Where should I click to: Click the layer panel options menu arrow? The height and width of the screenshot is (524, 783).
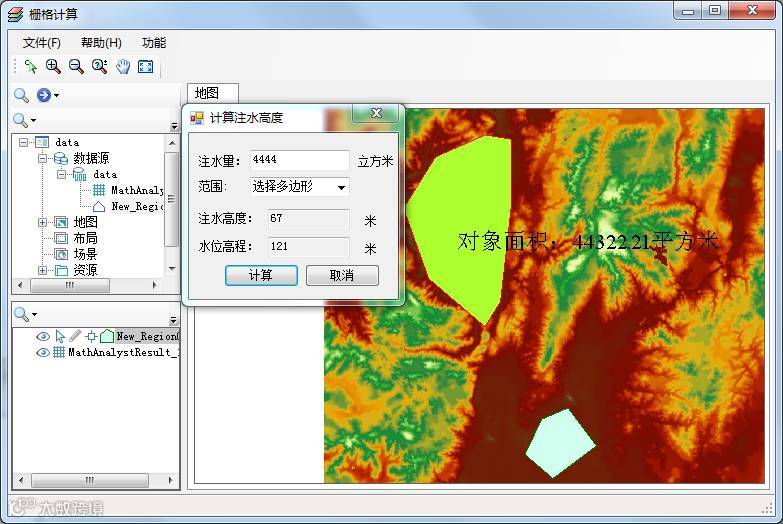[x=173, y=320]
